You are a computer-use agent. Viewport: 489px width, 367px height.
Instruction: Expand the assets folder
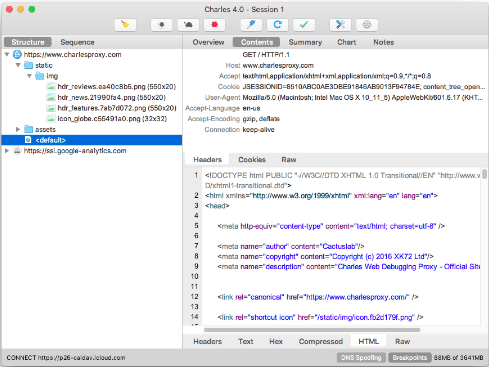[x=18, y=129]
